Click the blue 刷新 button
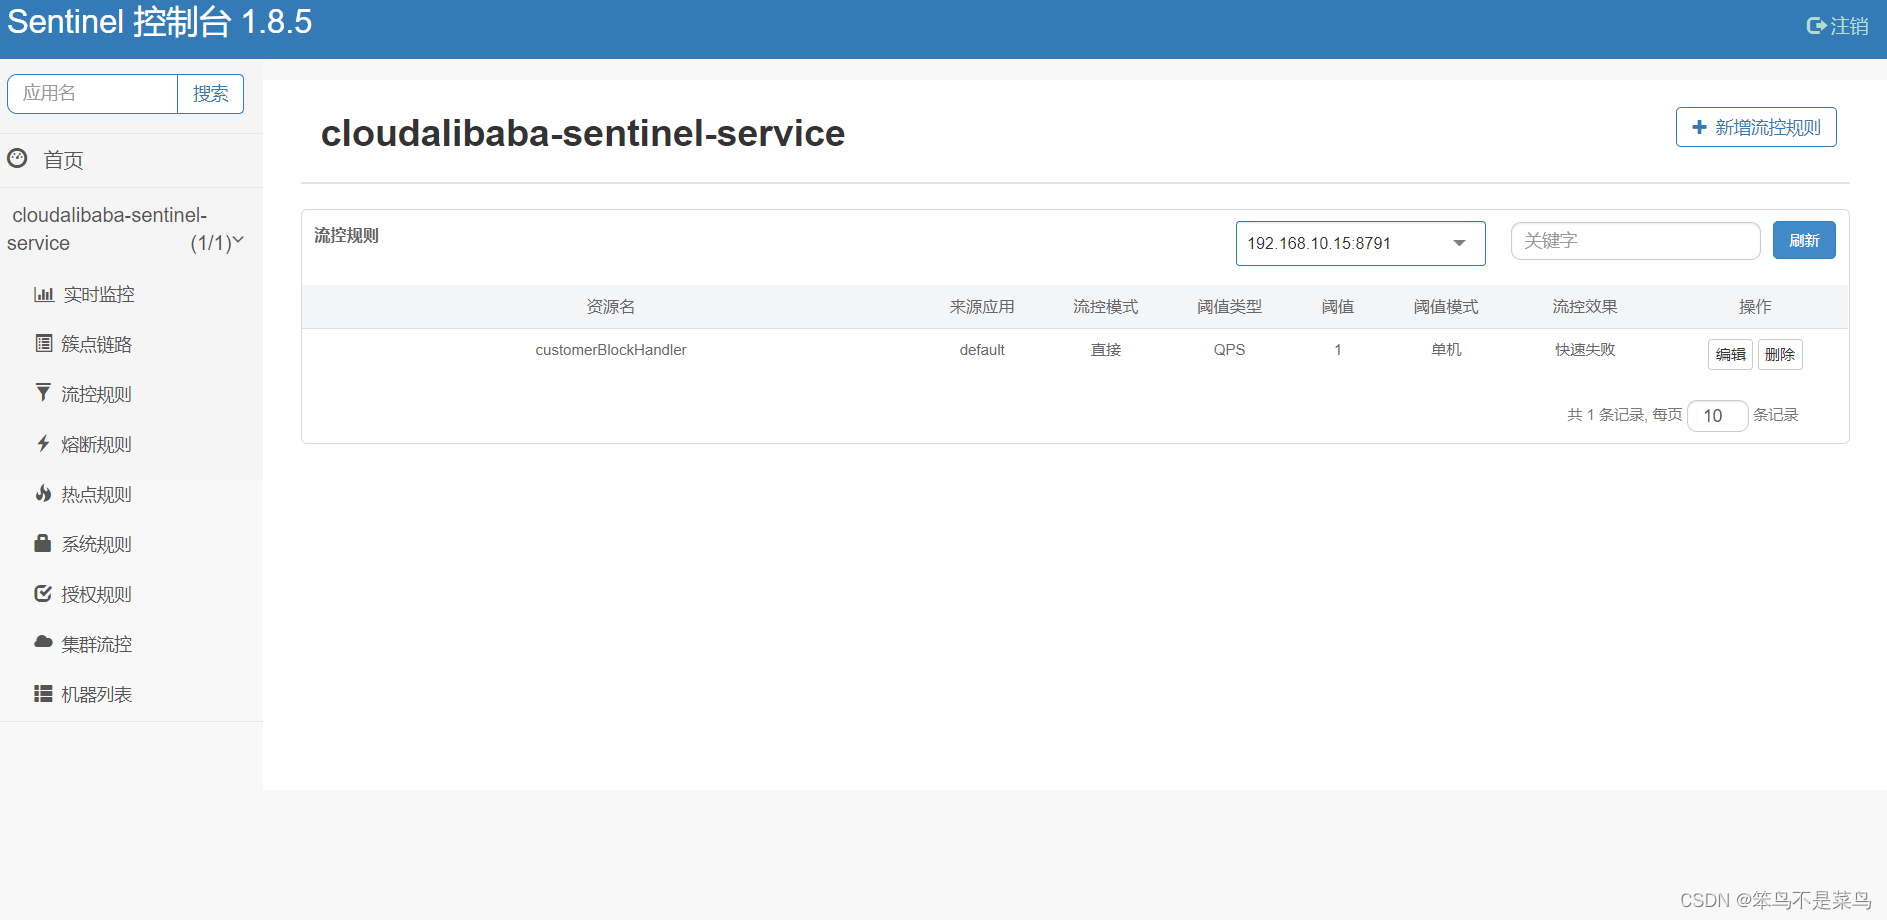Image resolution: width=1887 pixels, height=920 pixels. [1804, 240]
